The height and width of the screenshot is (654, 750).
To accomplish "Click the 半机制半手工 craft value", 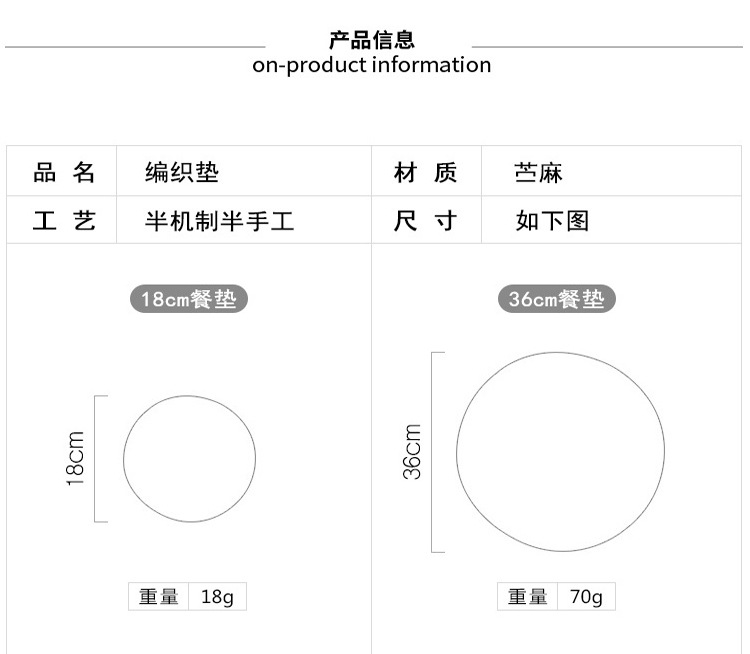I will point(220,220).
